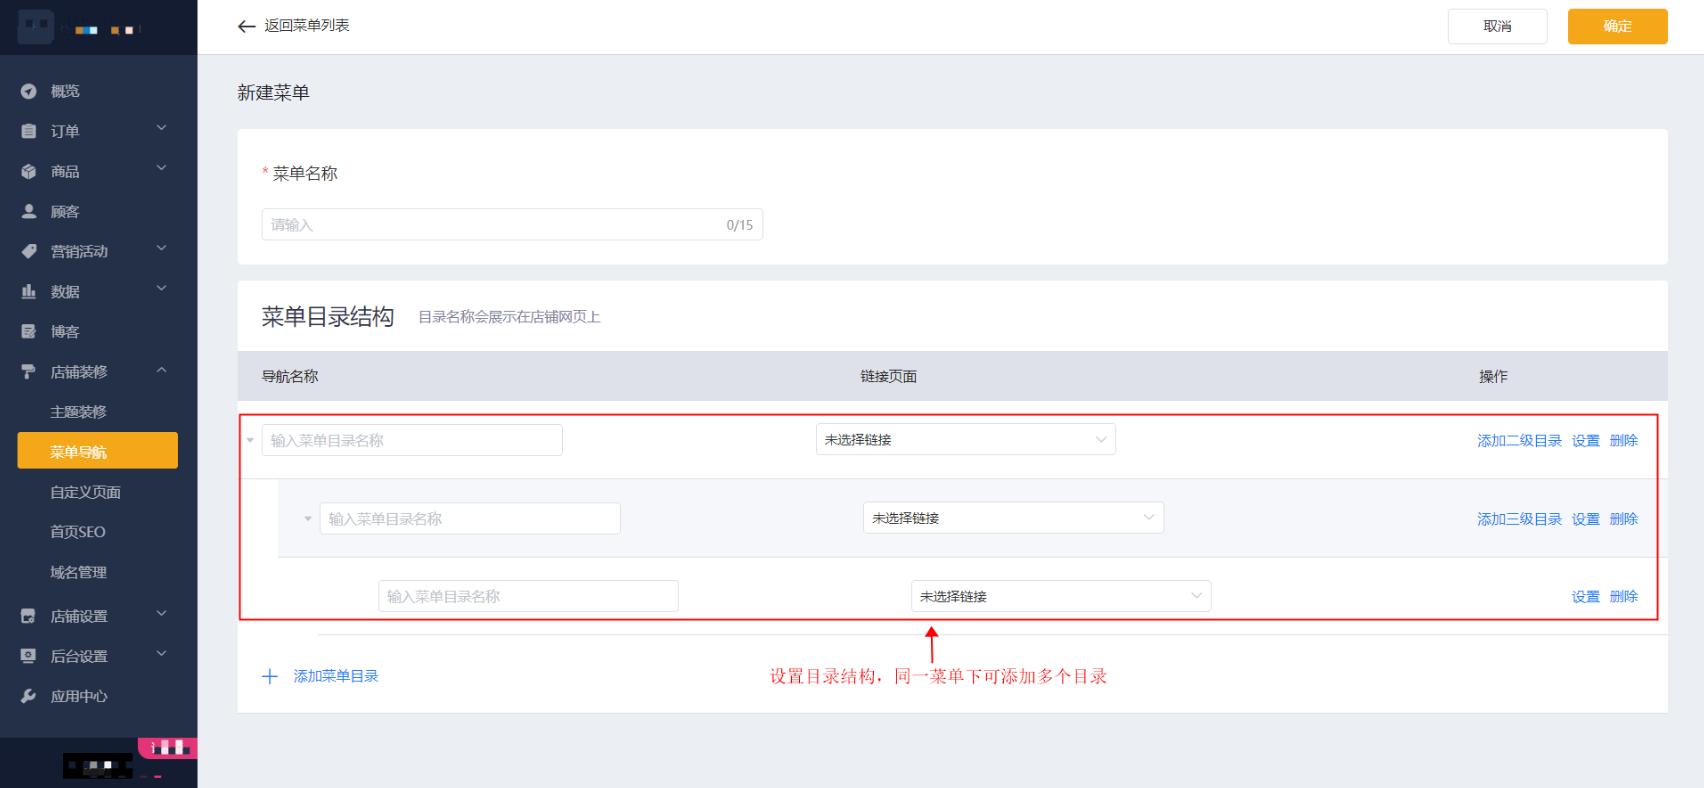Select 域名管理 in the sidebar

78,572
